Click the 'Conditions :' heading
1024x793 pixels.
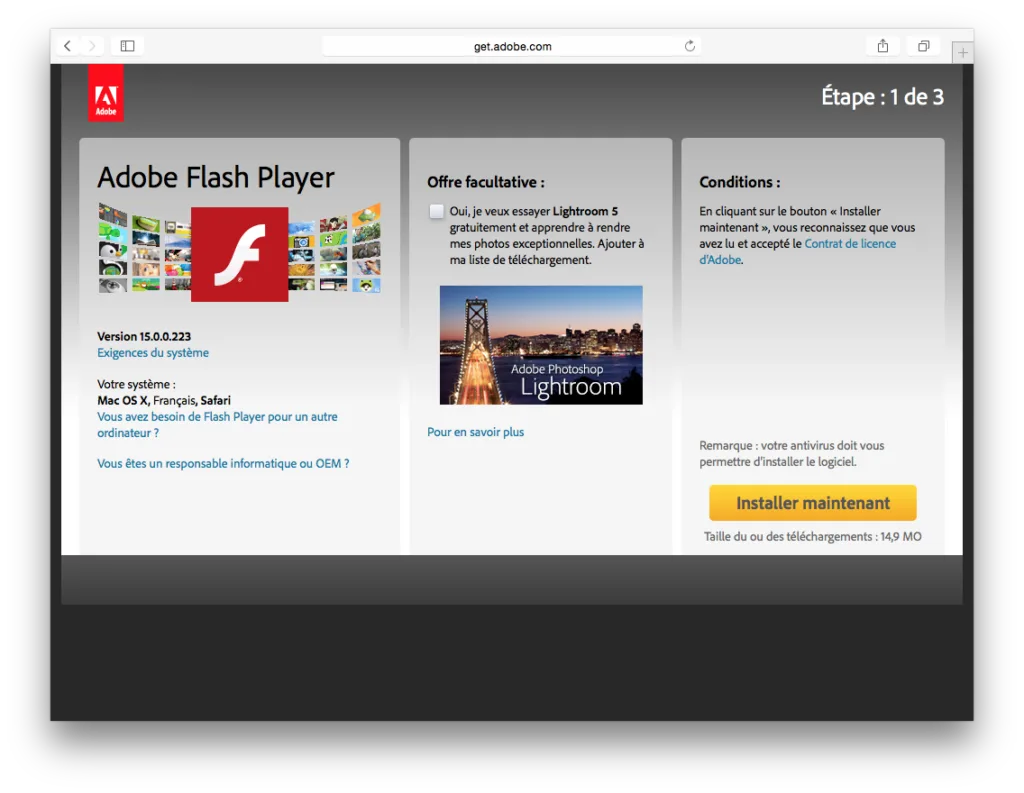coord(739,182)
